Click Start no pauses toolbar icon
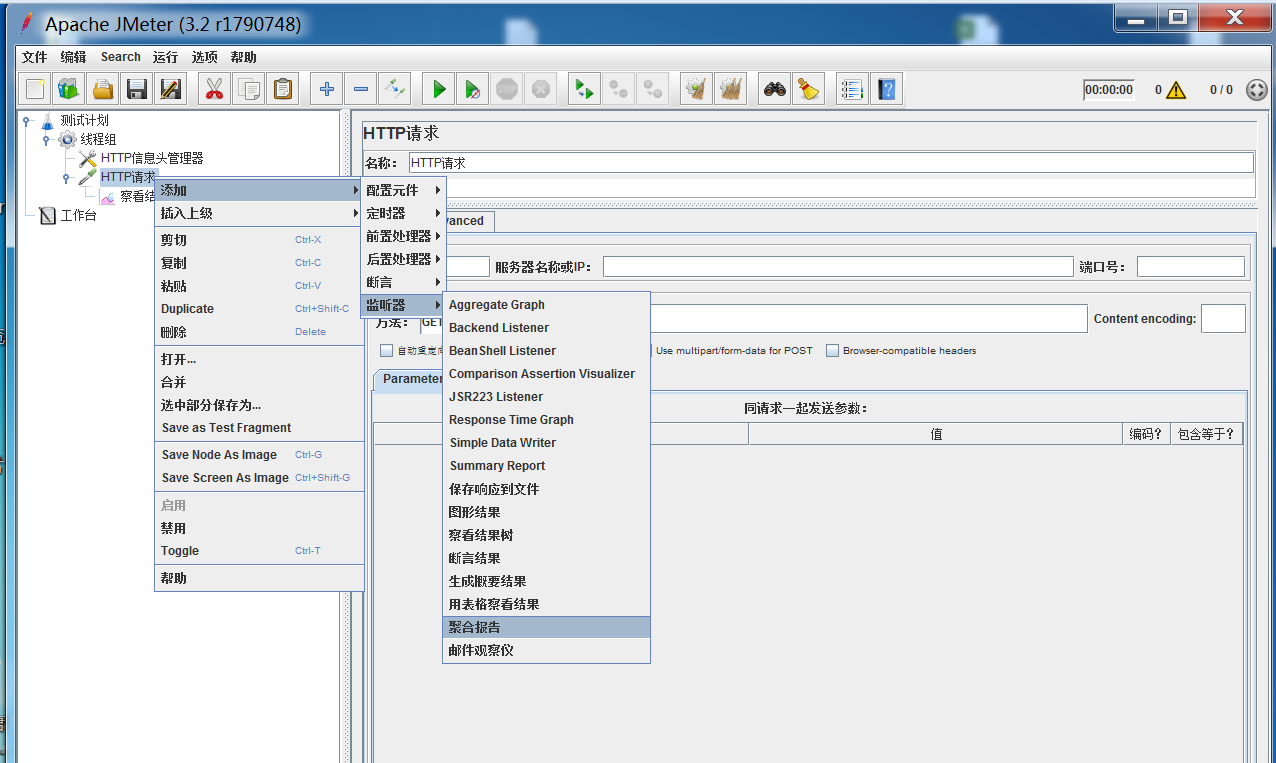Screen dimensions: 1276x763 [472, 89]
